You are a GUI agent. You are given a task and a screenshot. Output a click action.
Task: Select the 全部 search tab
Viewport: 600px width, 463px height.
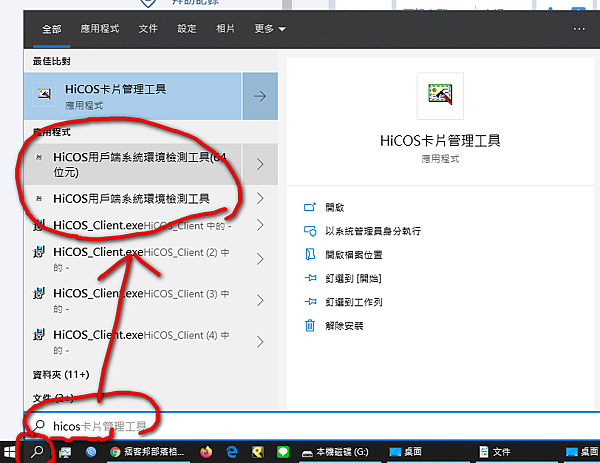pyautogui.click(x=52, y=29)
